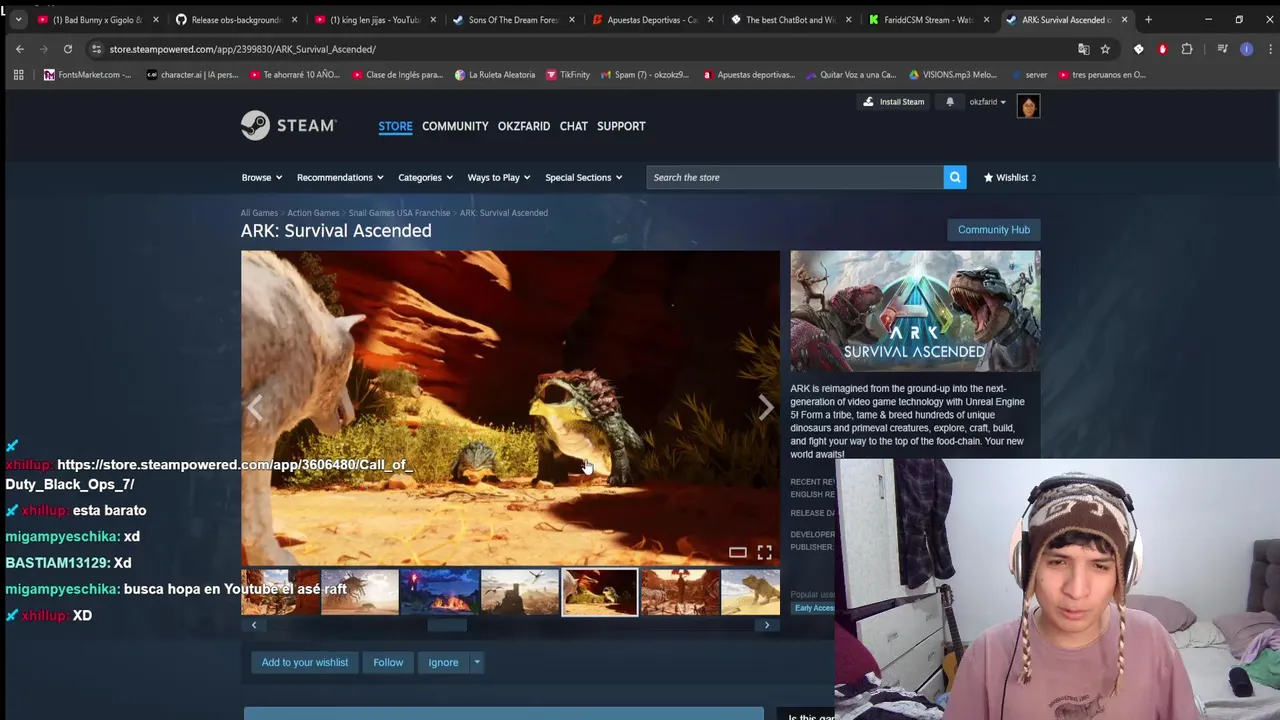Open the browser extensions puzzle icon
This screenshot has width=1280, height=720.
coord(1187,49)
